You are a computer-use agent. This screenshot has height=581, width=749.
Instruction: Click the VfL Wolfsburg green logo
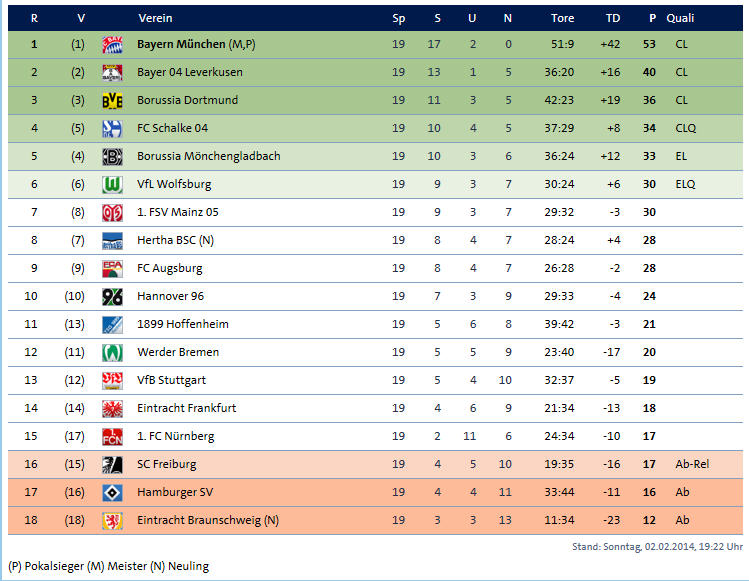[112, 184]
